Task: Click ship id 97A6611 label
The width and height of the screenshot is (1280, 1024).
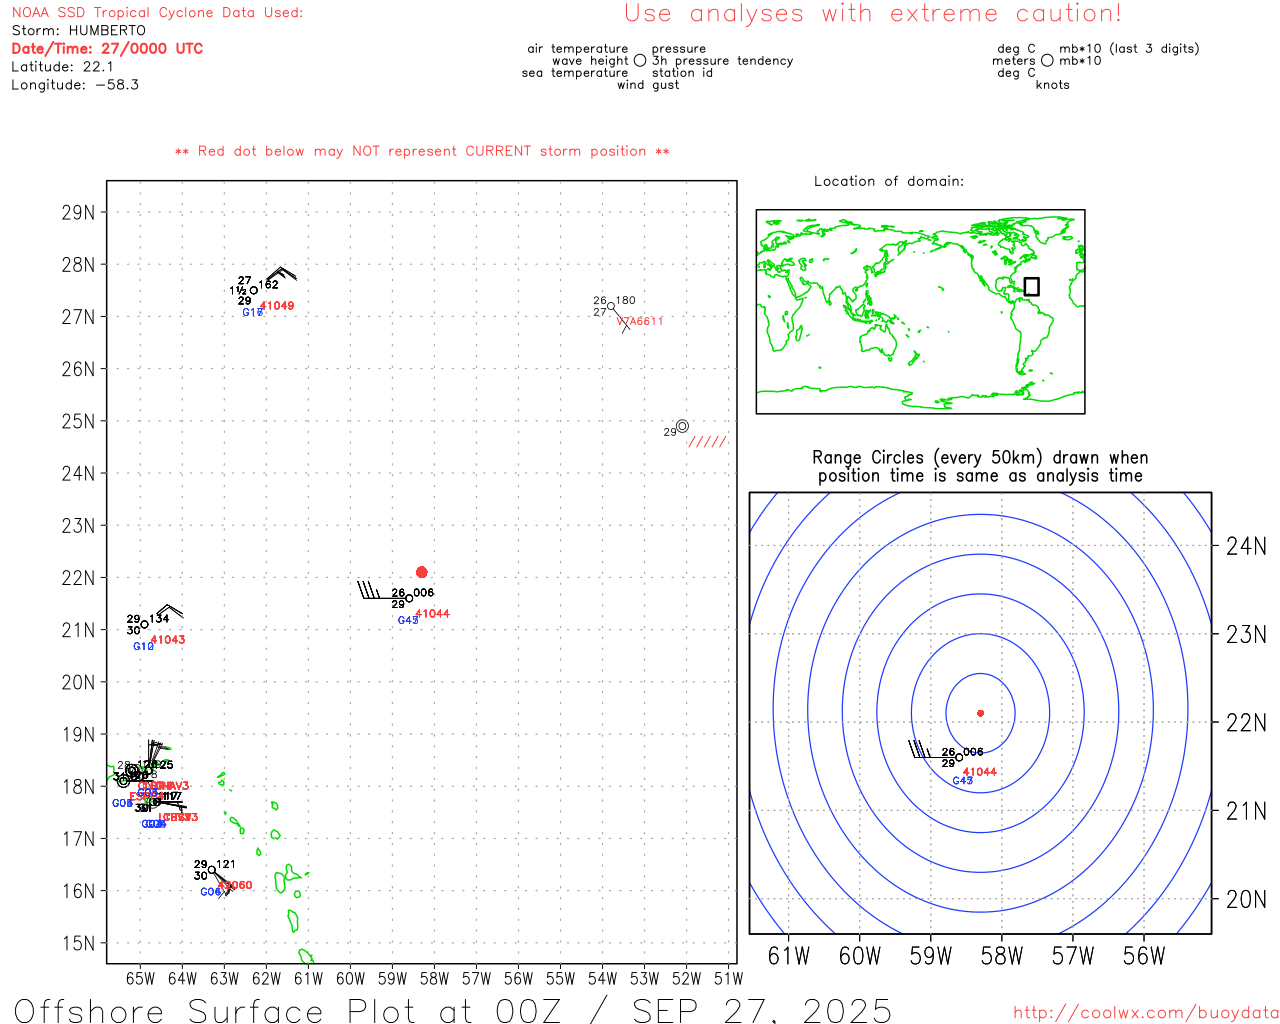Action: point(640,321)
